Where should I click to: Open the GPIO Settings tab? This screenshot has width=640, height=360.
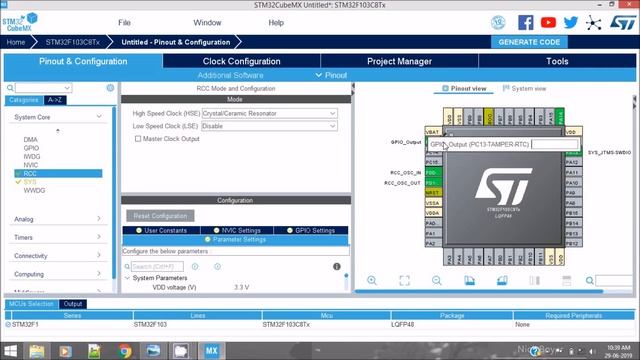[311, 230]
